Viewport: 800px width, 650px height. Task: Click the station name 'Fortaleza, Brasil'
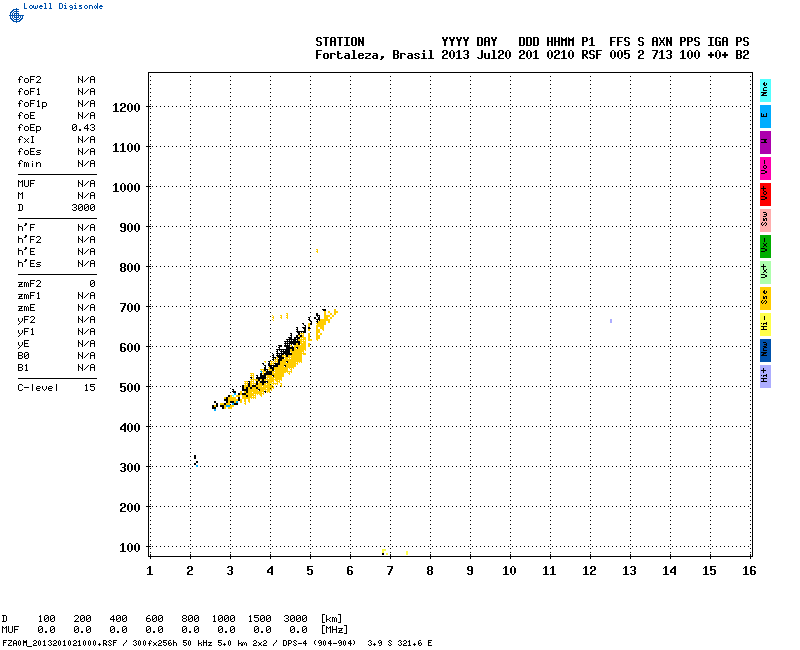pos(374,55)
